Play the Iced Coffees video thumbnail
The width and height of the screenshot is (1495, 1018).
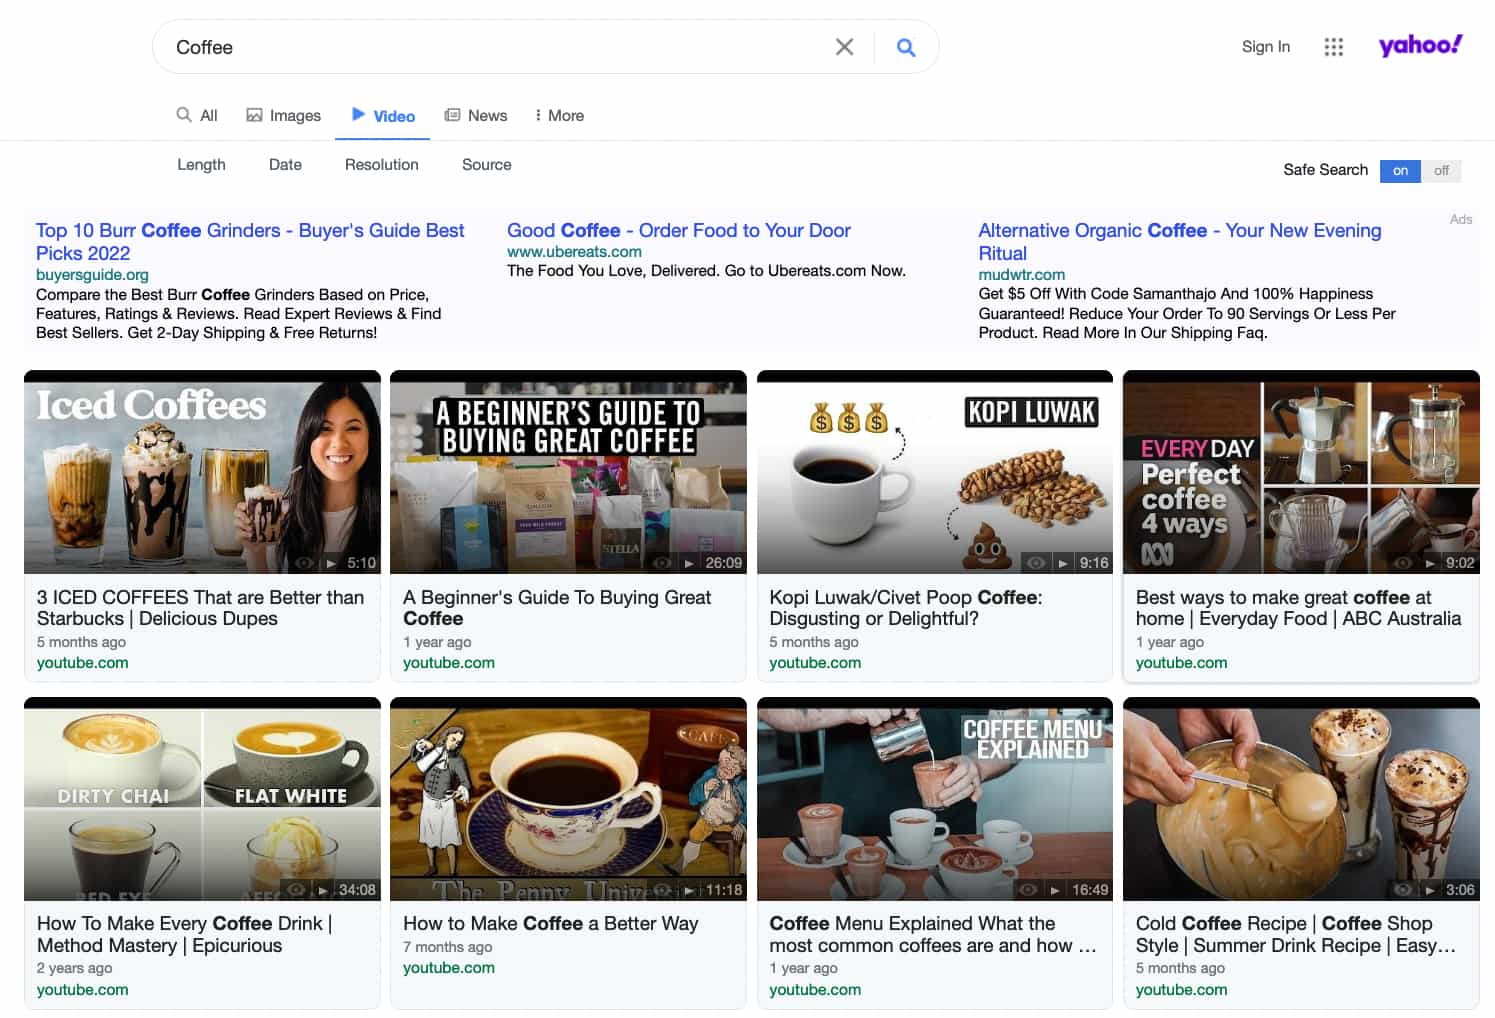tap(202, 472)
